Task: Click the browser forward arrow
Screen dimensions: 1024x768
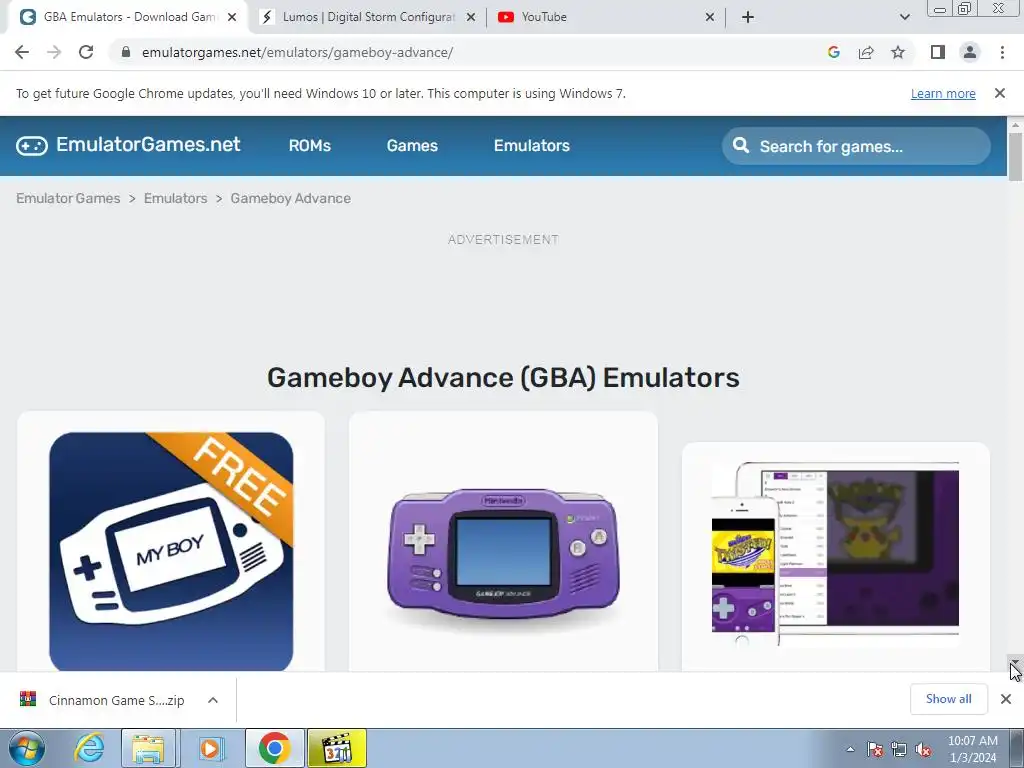Action: click(x=54, y=52)
